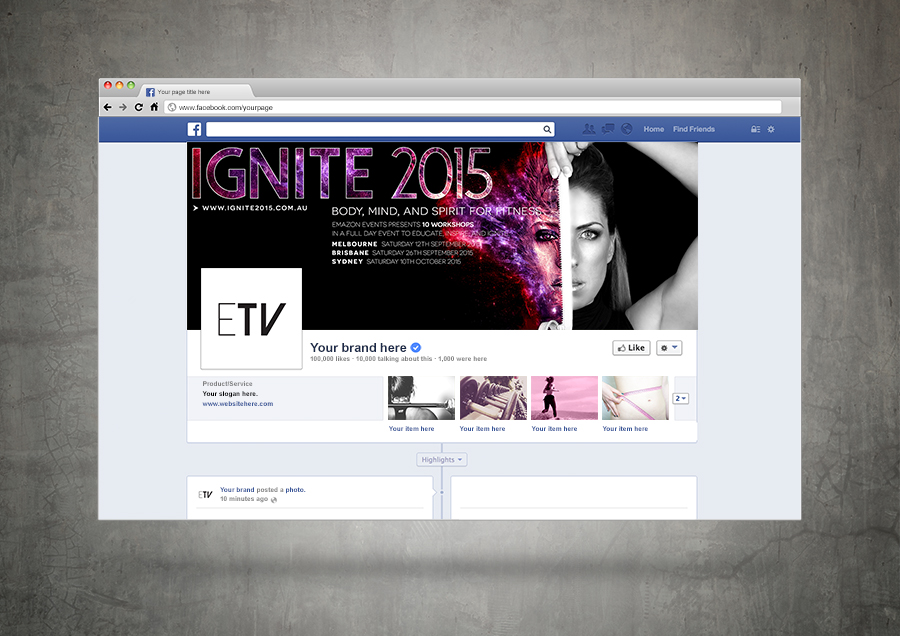Go to browser home icon
The height and width of the screenshot is (636, 900).
point(154,107)
